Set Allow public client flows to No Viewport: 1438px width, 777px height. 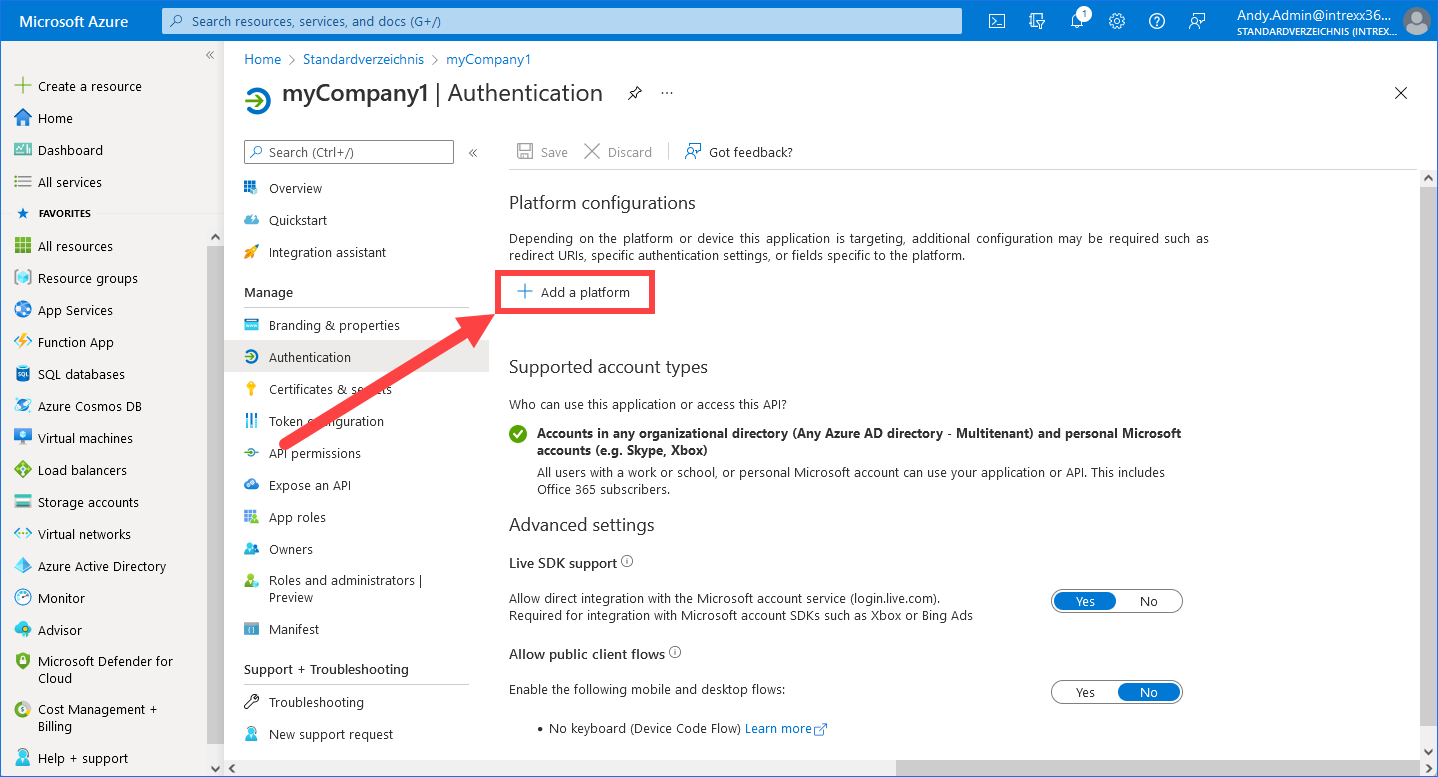1148,692
